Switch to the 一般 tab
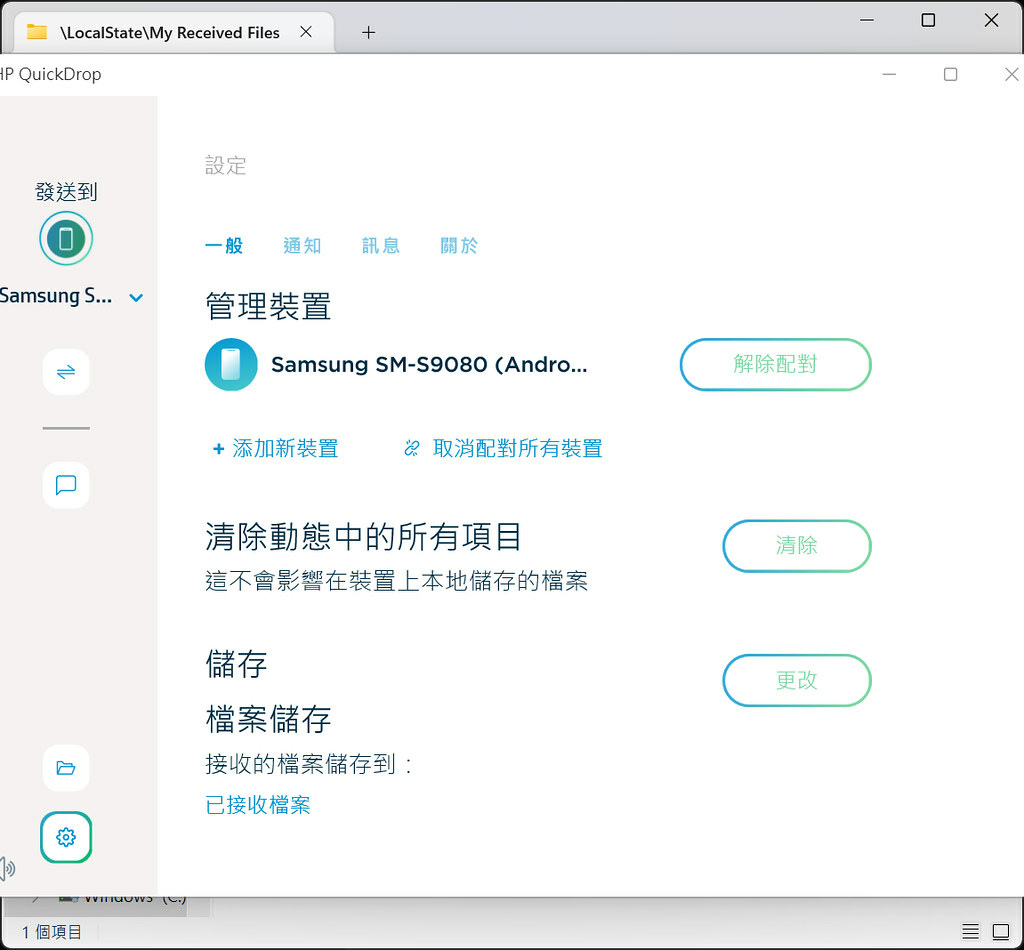This screenshot has height=950, width=1024. point(224,245)
